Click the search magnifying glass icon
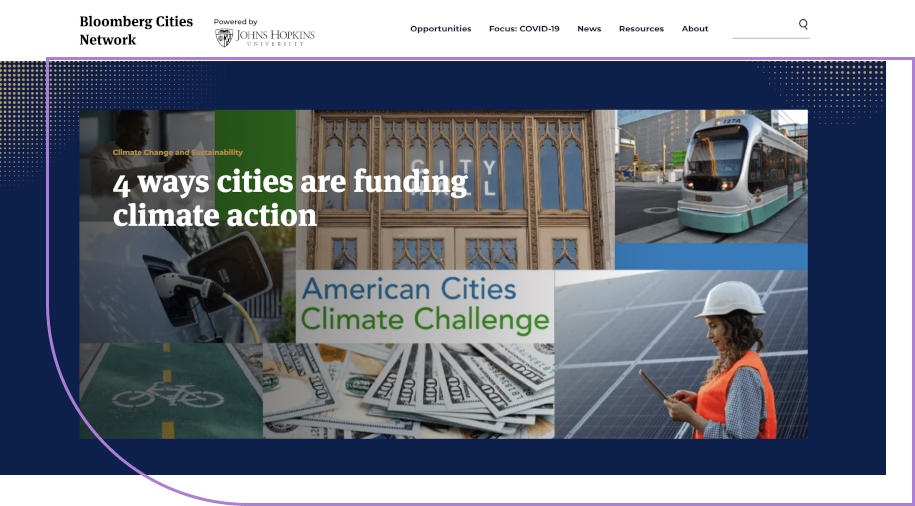915x506 pixels. (803, 24)
